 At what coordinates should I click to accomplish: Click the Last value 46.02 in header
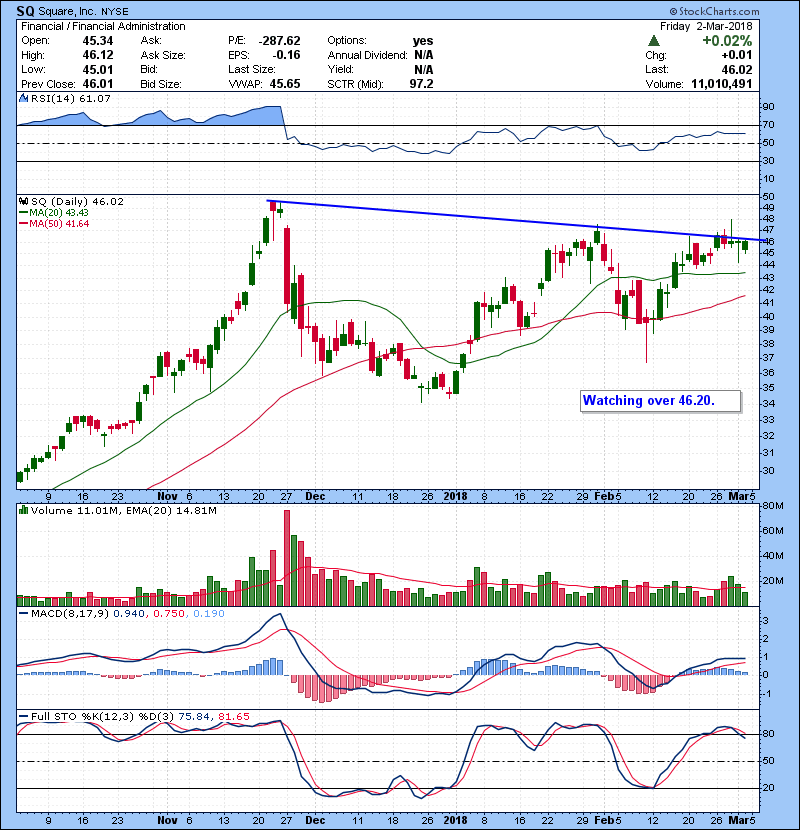736,69
